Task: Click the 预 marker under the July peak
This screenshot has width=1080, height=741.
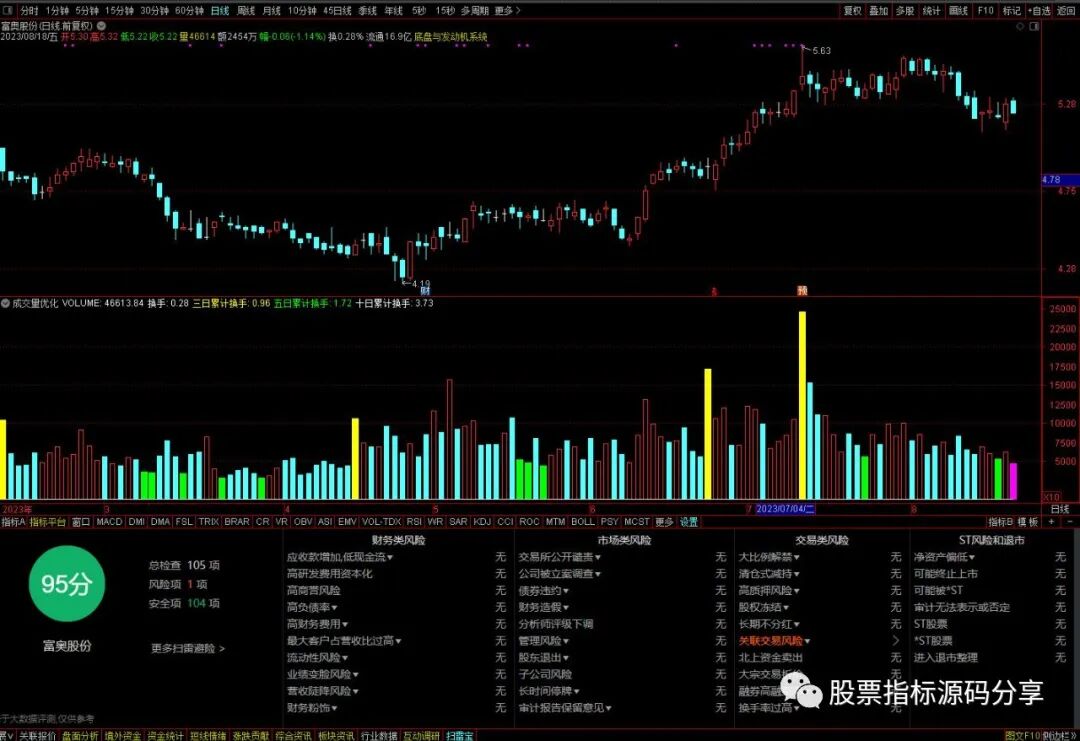Action: point(802,291)
